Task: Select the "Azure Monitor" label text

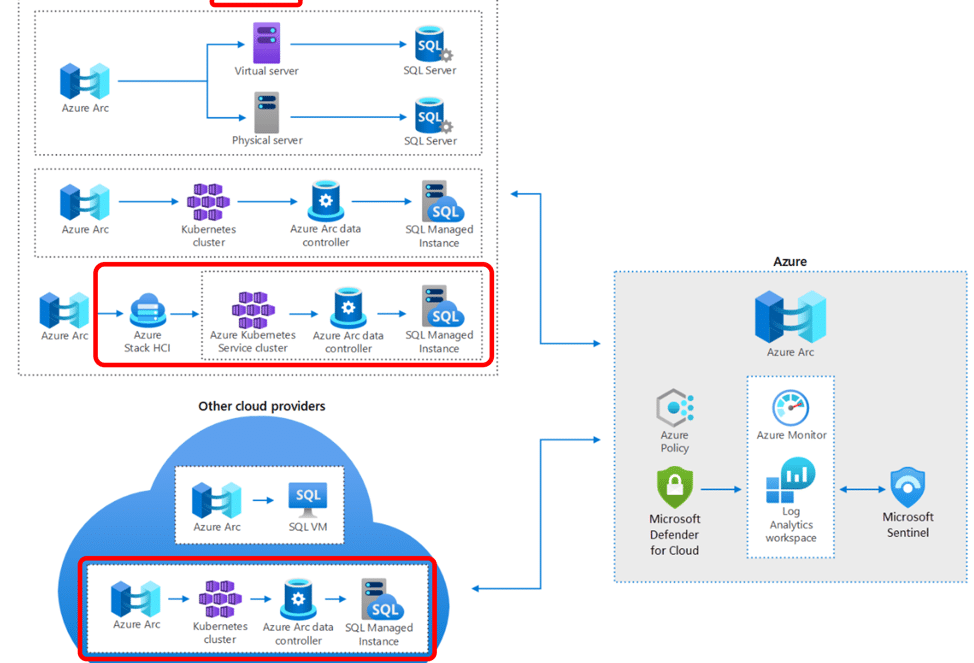Action: click(x=791, y=435)
